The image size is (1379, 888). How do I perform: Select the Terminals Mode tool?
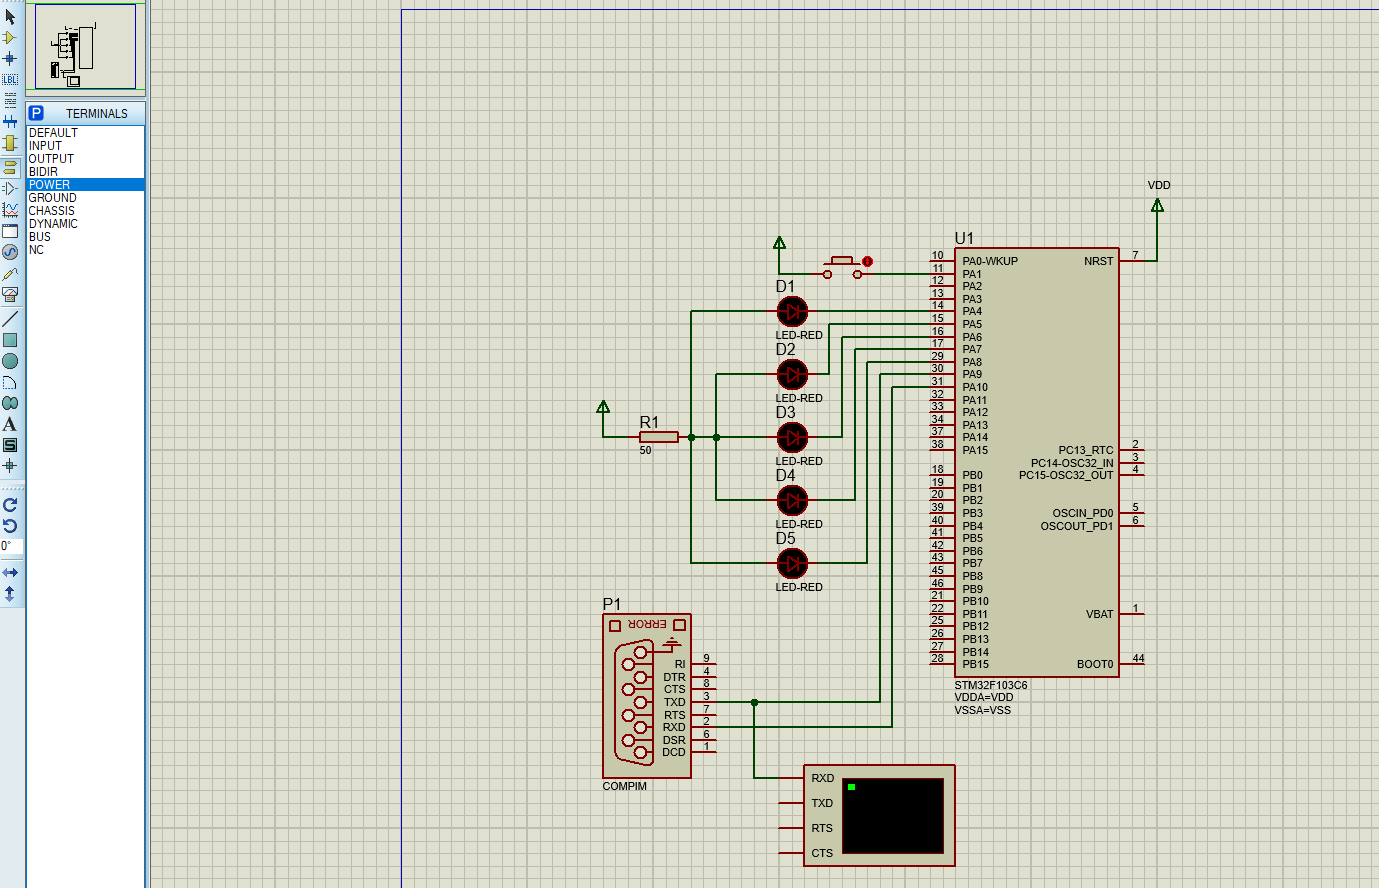click(x=10, y=167)
